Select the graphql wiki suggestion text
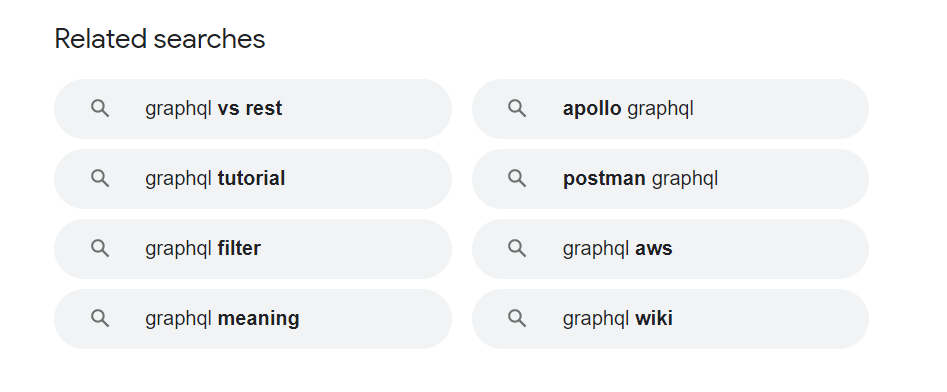 [x=617, y=319]
